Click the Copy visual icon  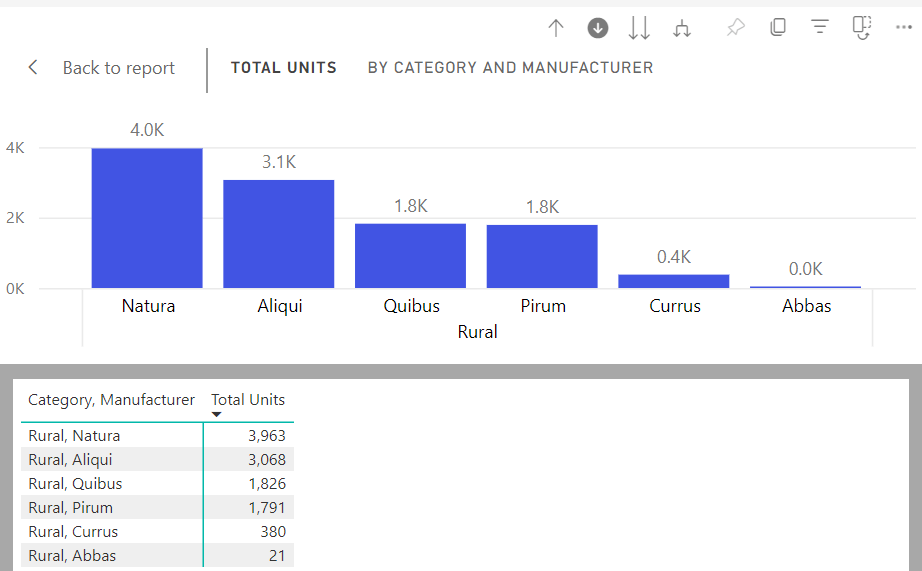tap(777, 28)
